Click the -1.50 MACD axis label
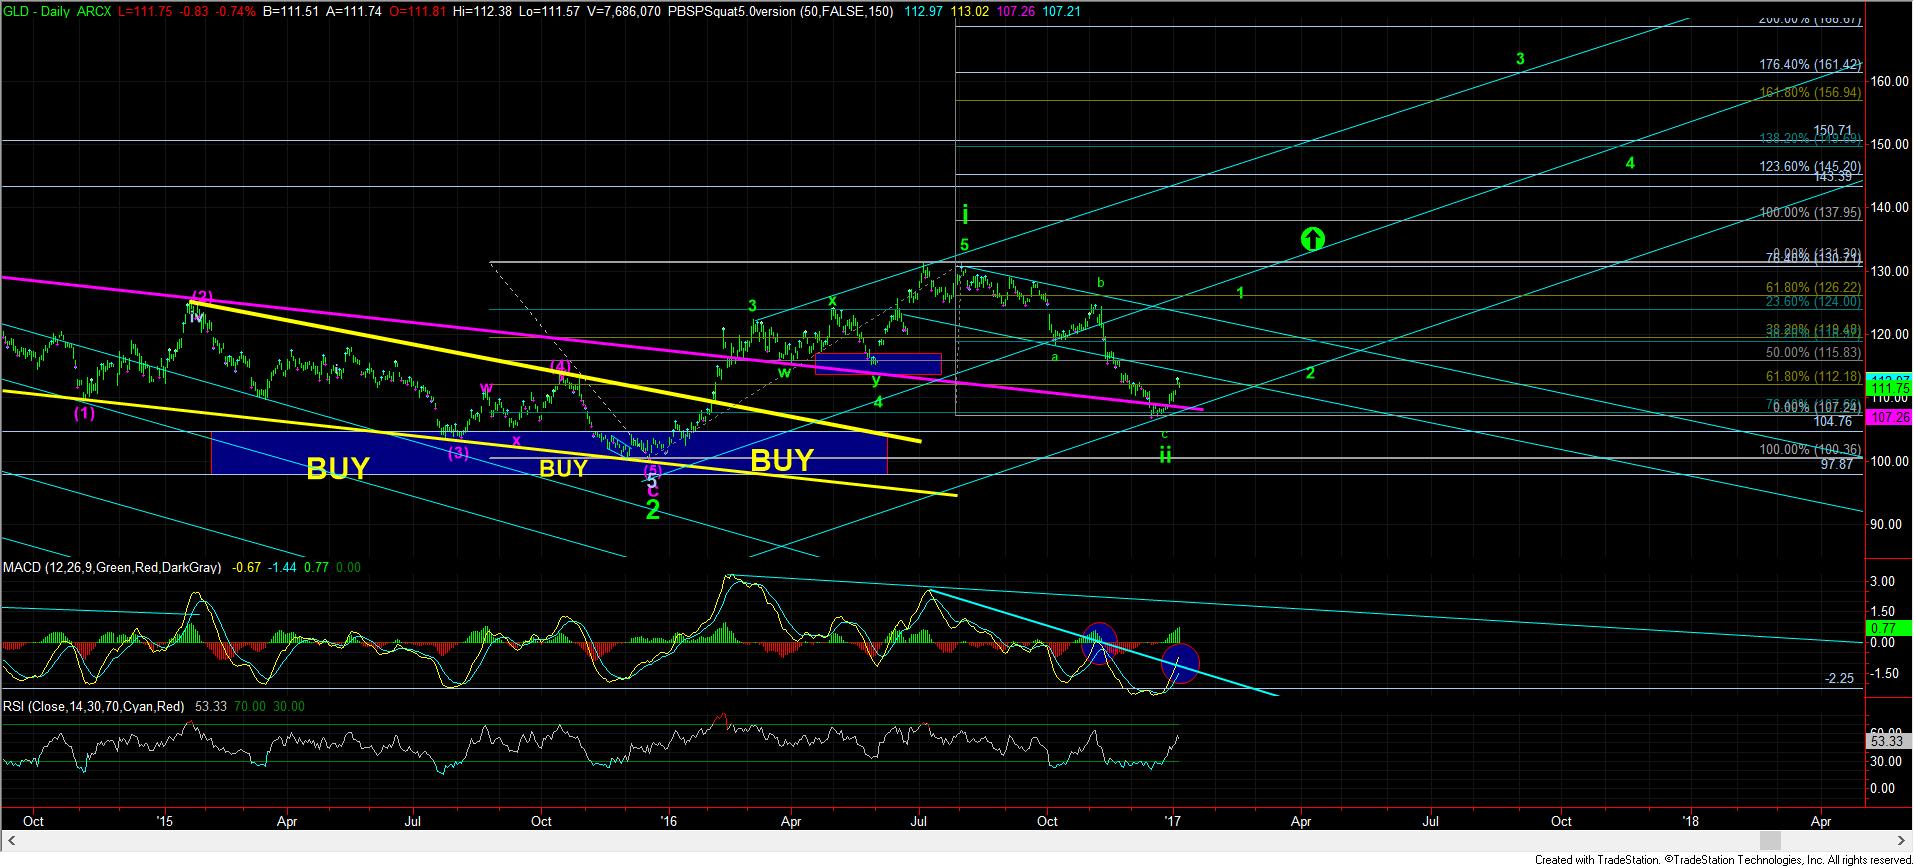 click(x=1883, y=673)
